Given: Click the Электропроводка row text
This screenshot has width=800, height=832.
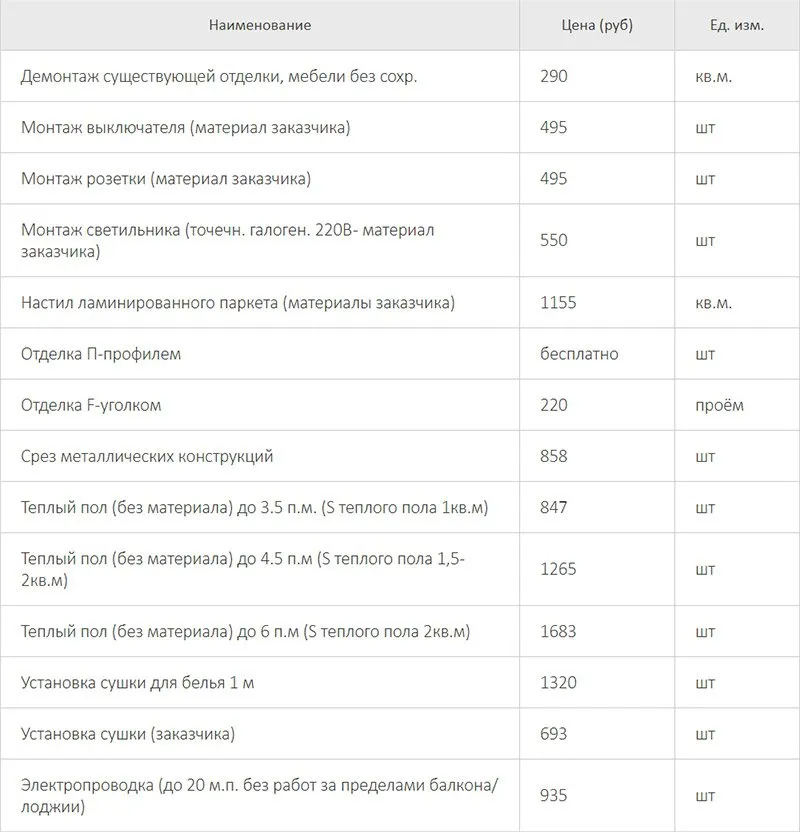Looking at the screenshot, I should (x=259, y=795).
